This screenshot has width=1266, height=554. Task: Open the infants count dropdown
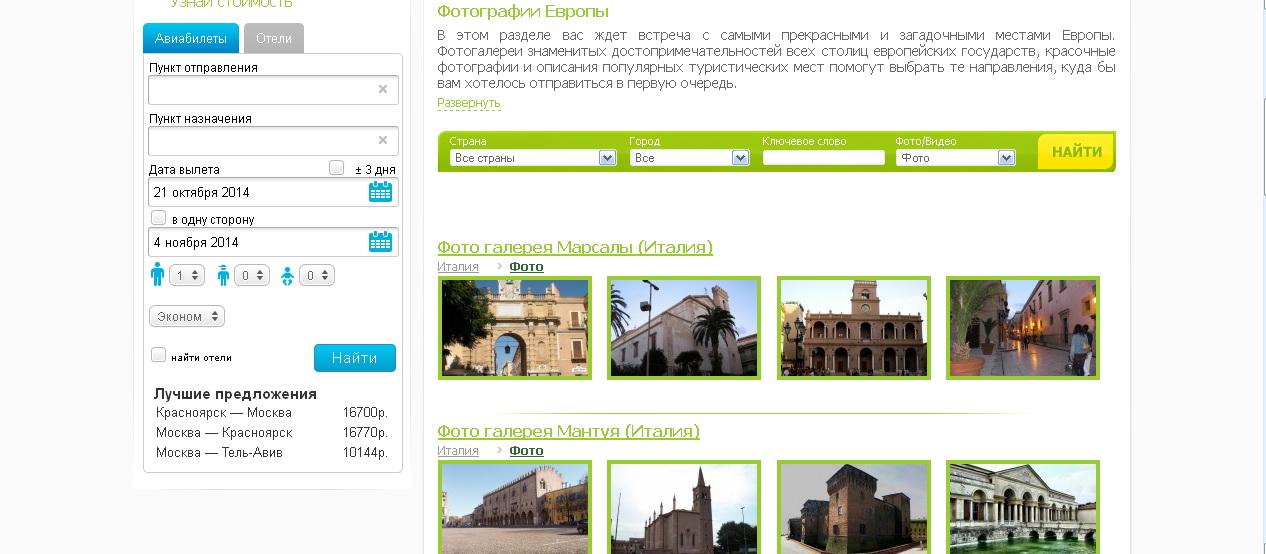[317, 275]
